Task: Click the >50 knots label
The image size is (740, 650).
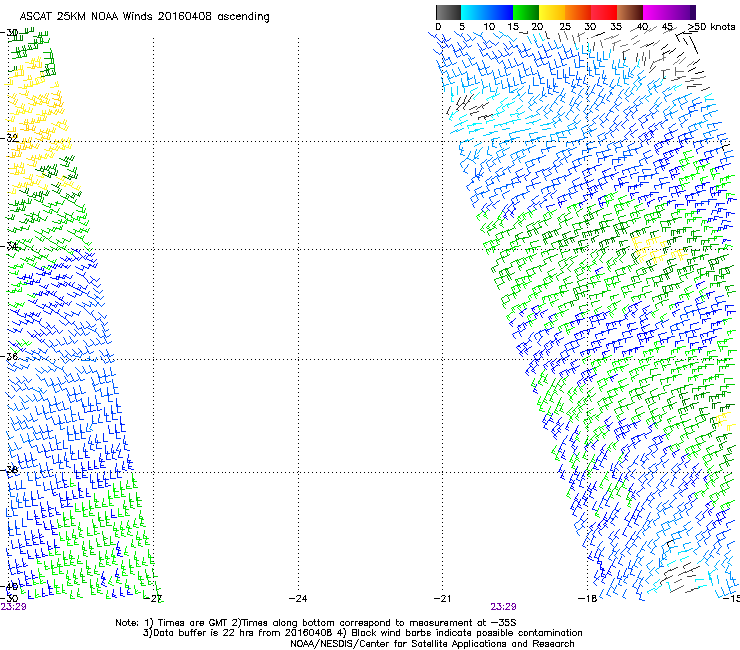Action: [711, 27]
